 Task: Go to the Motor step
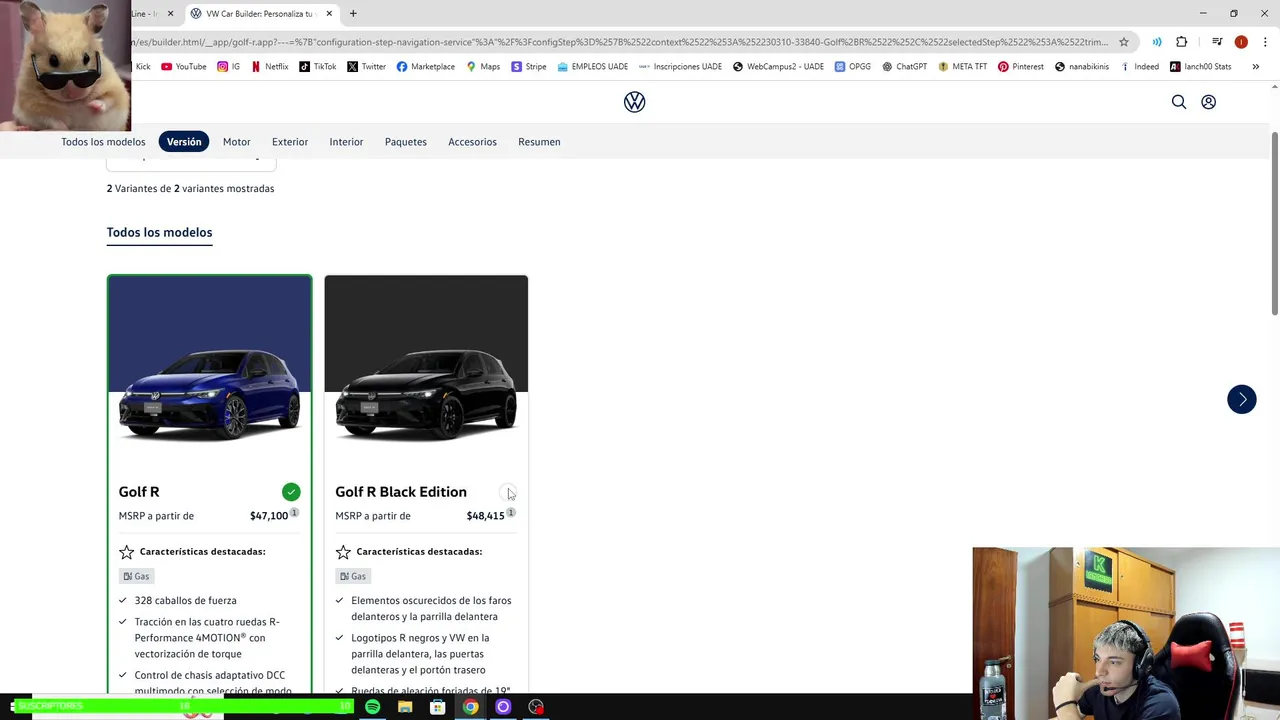[236, 142]
